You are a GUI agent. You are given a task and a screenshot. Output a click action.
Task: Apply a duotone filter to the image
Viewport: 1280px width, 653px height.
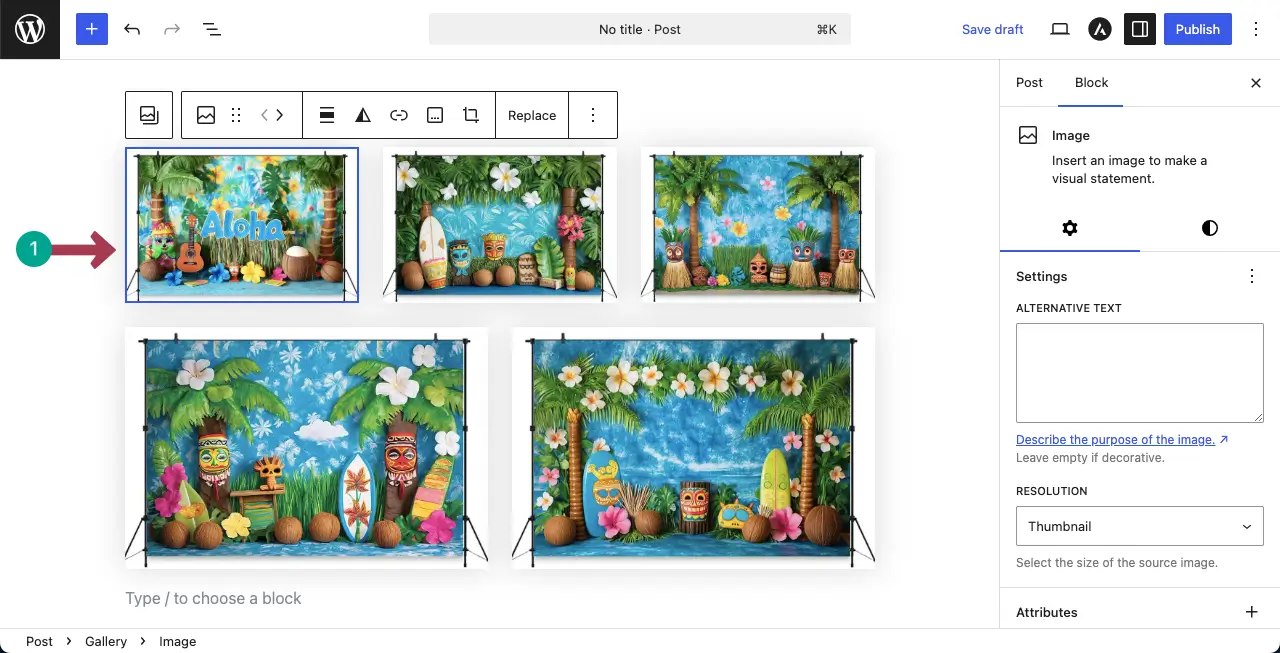(x=362, y=114)
